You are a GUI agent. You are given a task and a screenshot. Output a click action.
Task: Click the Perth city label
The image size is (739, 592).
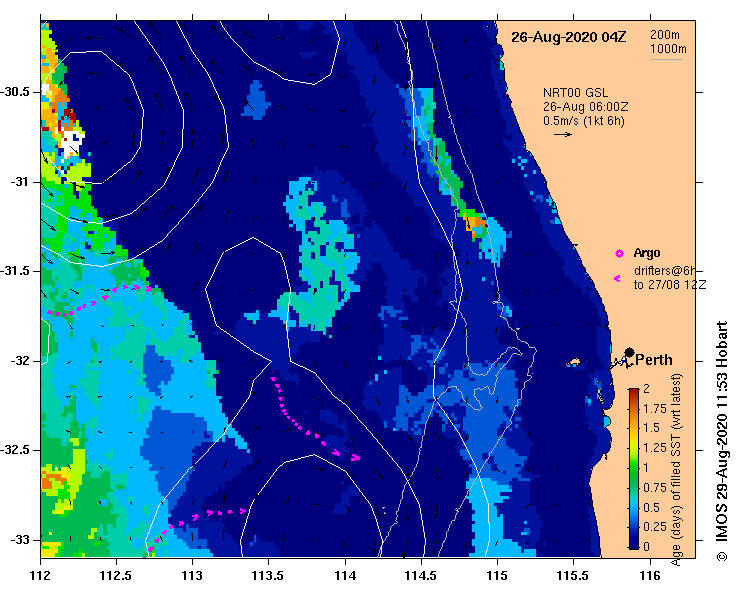tap(654, 360)
